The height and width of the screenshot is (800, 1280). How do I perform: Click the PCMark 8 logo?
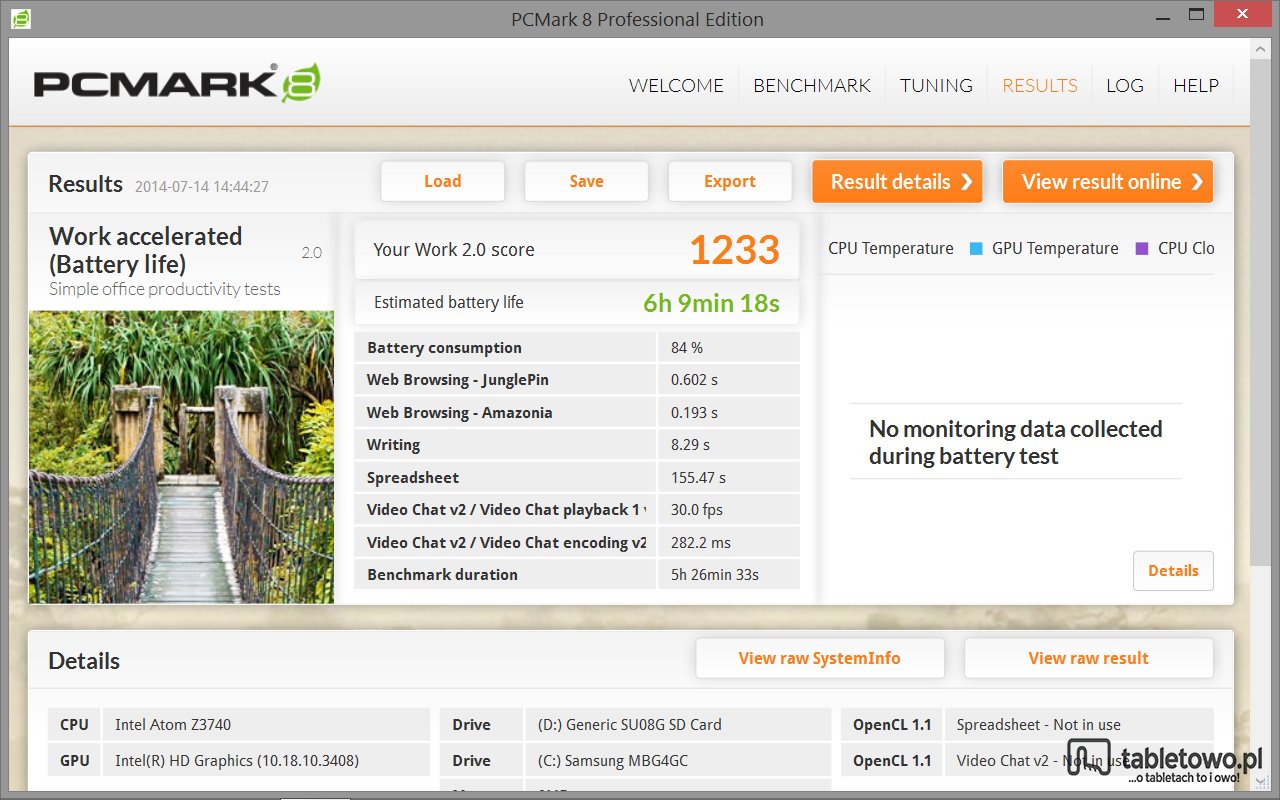click(x=177, y=84)
